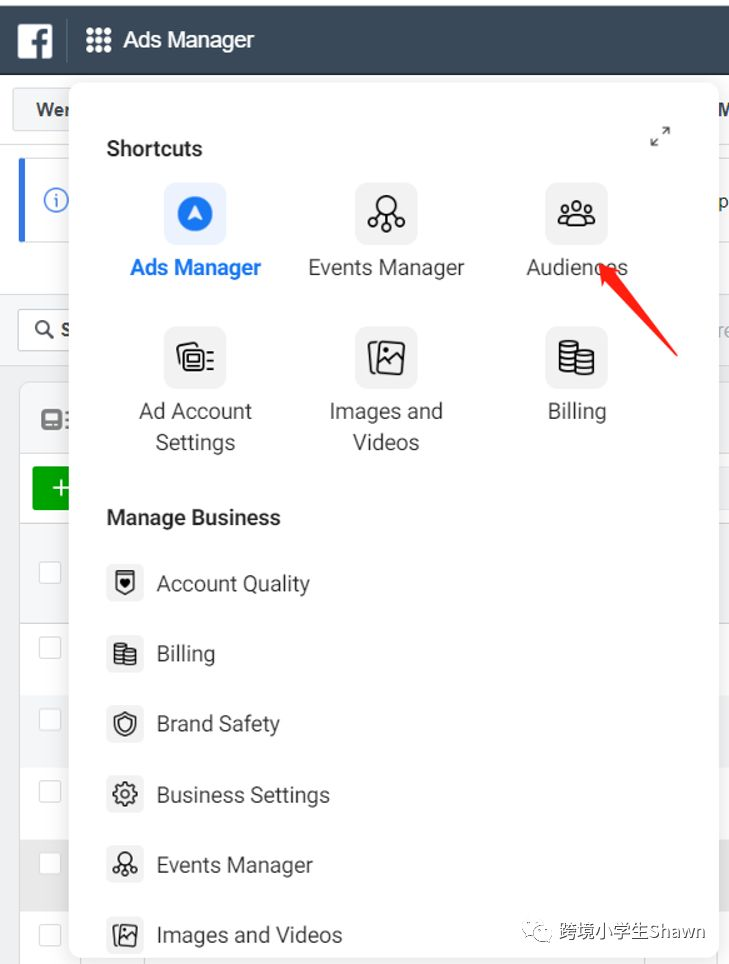
Task: Click the Manage Business section heading
Action: 194,518
